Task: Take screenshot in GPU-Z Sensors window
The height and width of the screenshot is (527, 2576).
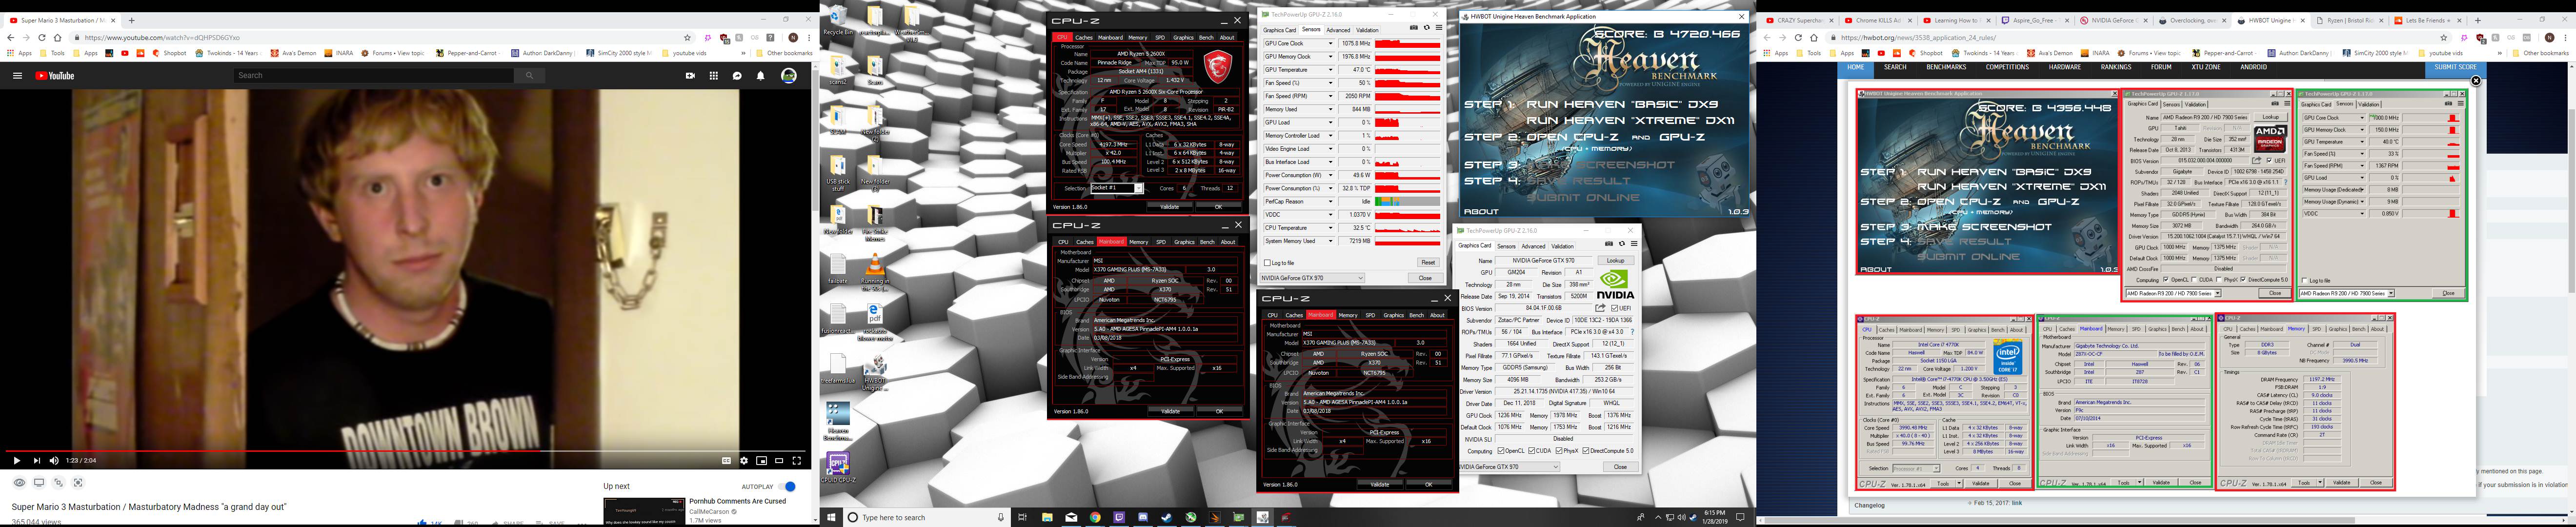Action: (x=1413, y=28)
